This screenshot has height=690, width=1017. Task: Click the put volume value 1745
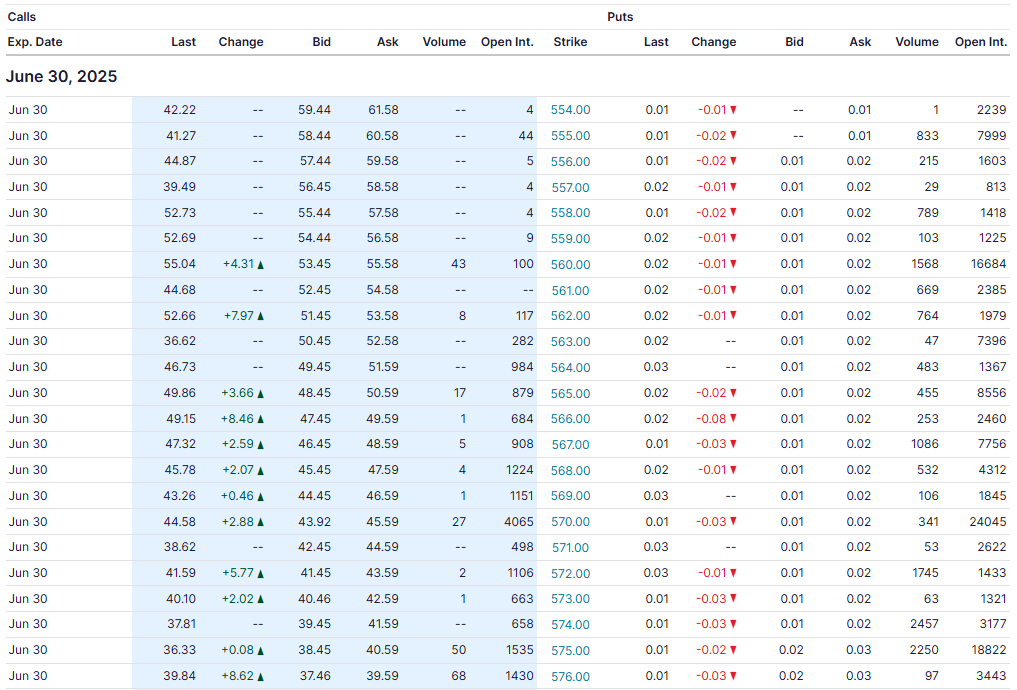tap(925, 573)
